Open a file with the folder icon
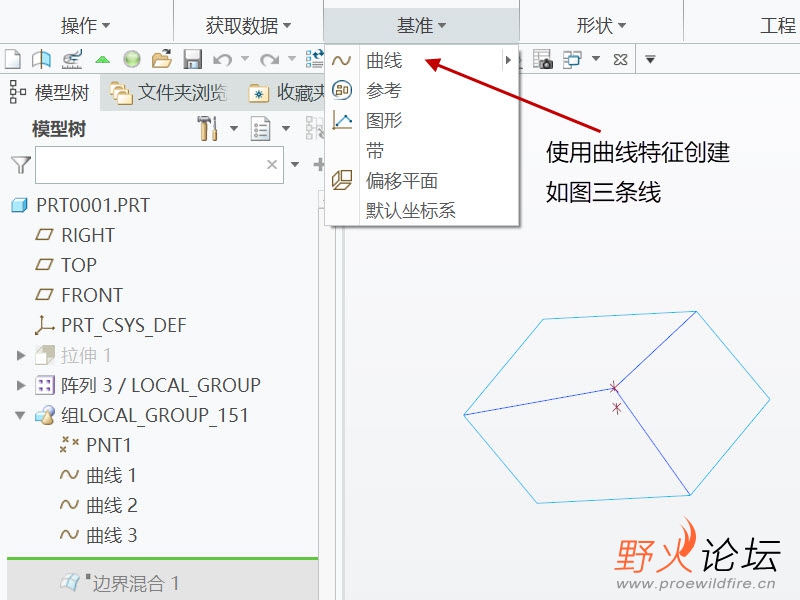Screen dimensions: 800x600 [162, 59]
